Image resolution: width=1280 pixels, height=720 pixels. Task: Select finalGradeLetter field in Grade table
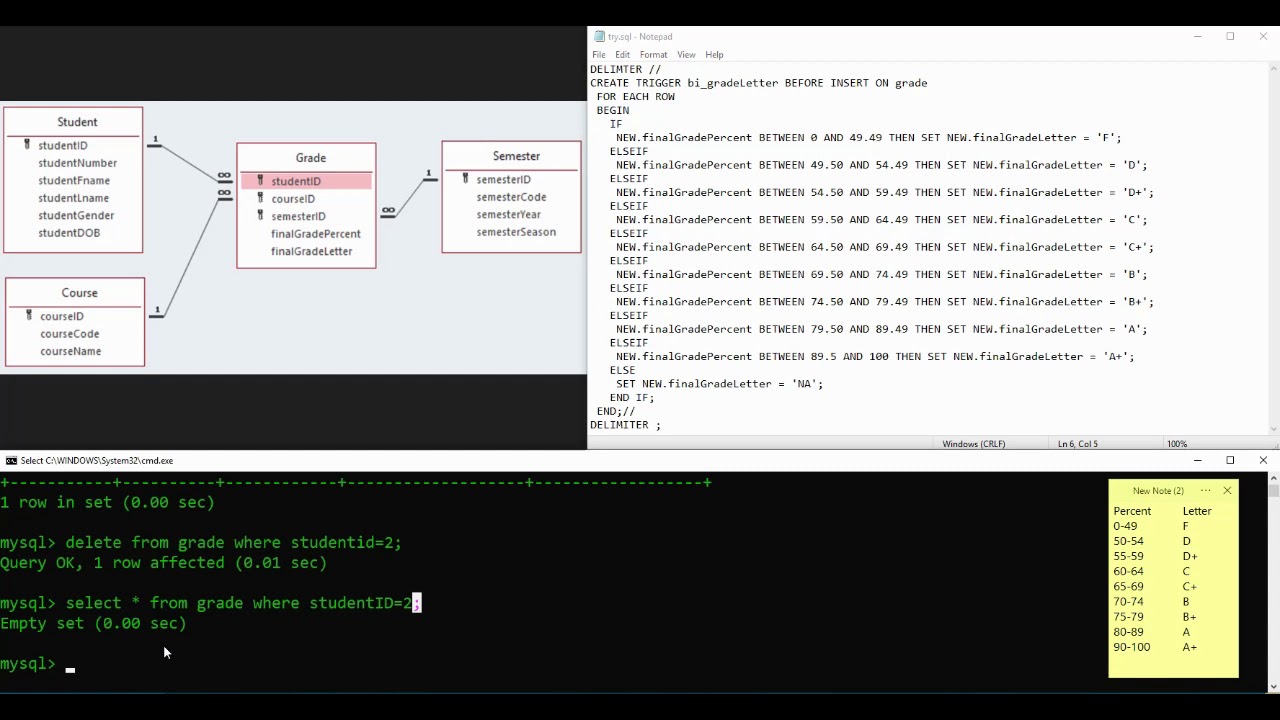click(311, 251)
